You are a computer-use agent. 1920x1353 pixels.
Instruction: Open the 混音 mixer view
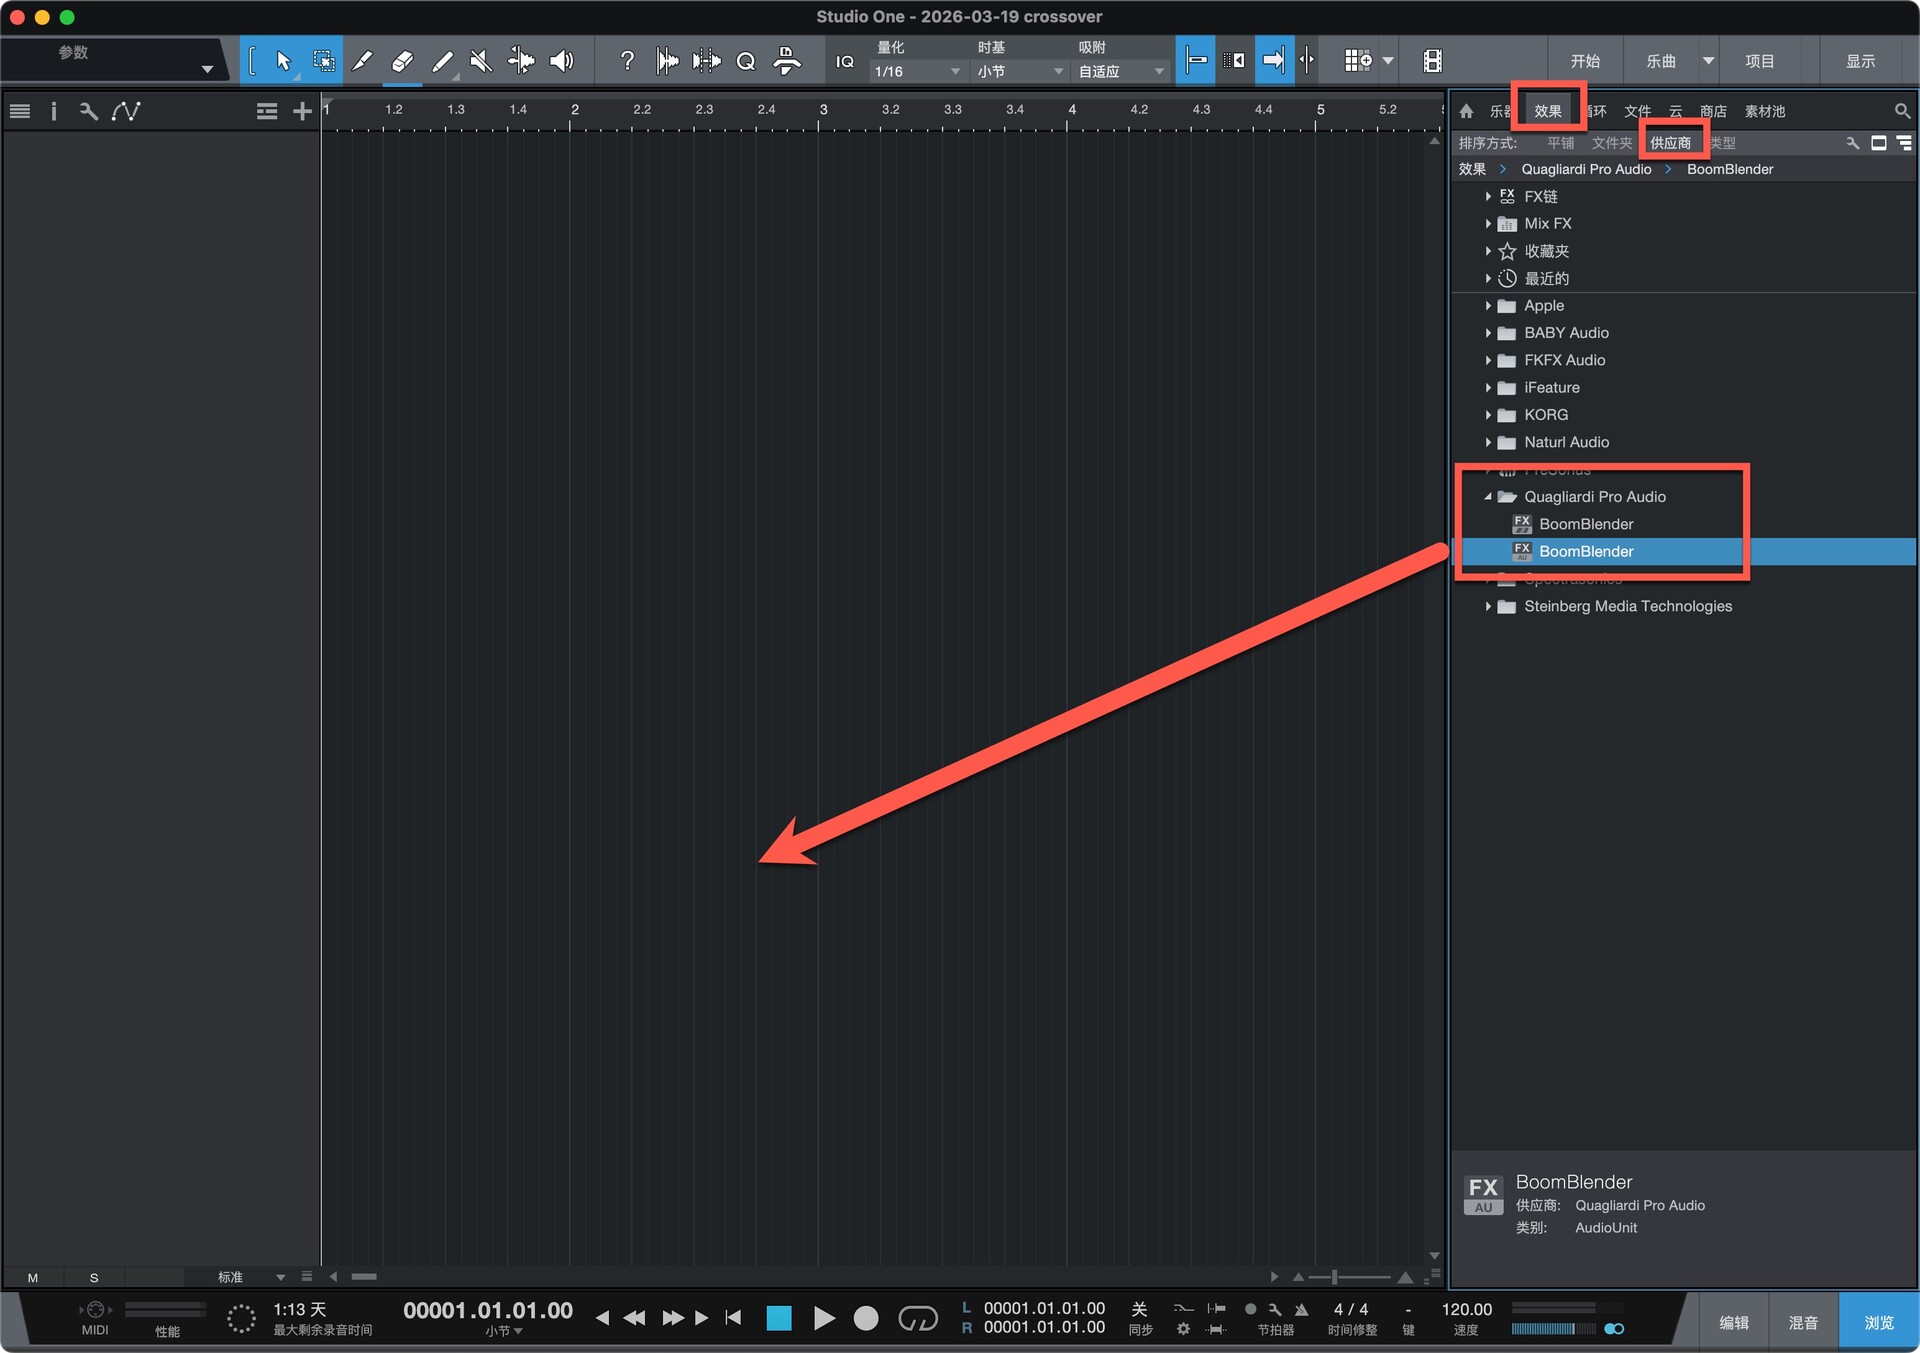pyautogui.click(x=1803, y=1322)
